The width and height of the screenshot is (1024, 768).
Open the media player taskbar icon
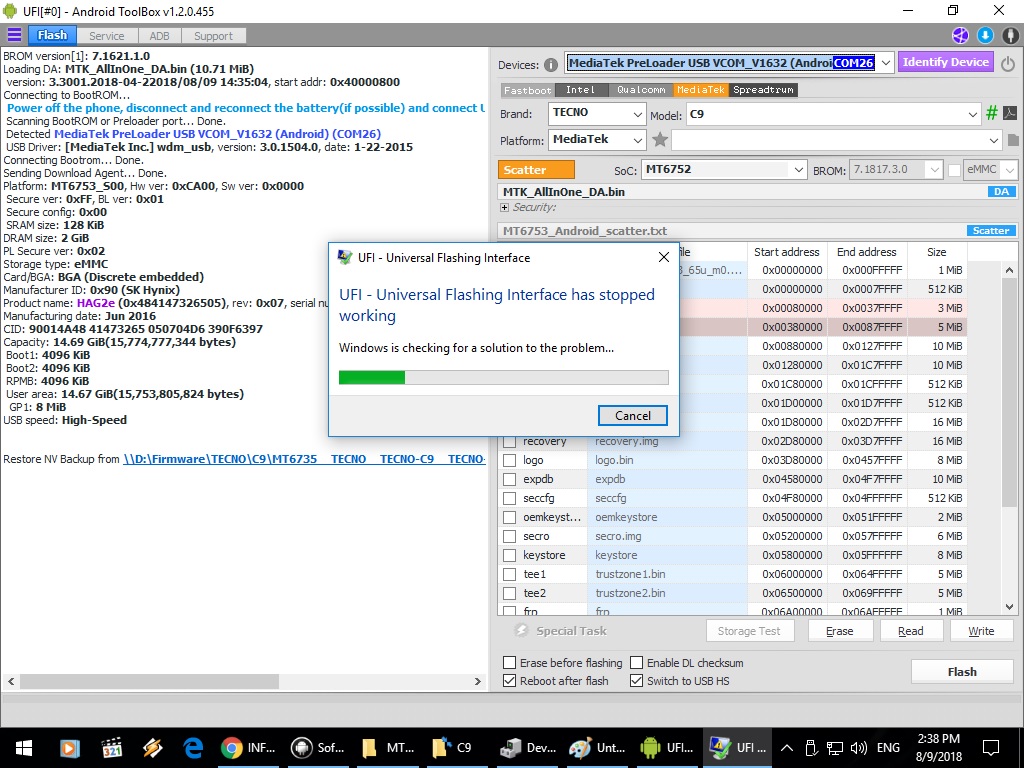(x=70, y=747)
